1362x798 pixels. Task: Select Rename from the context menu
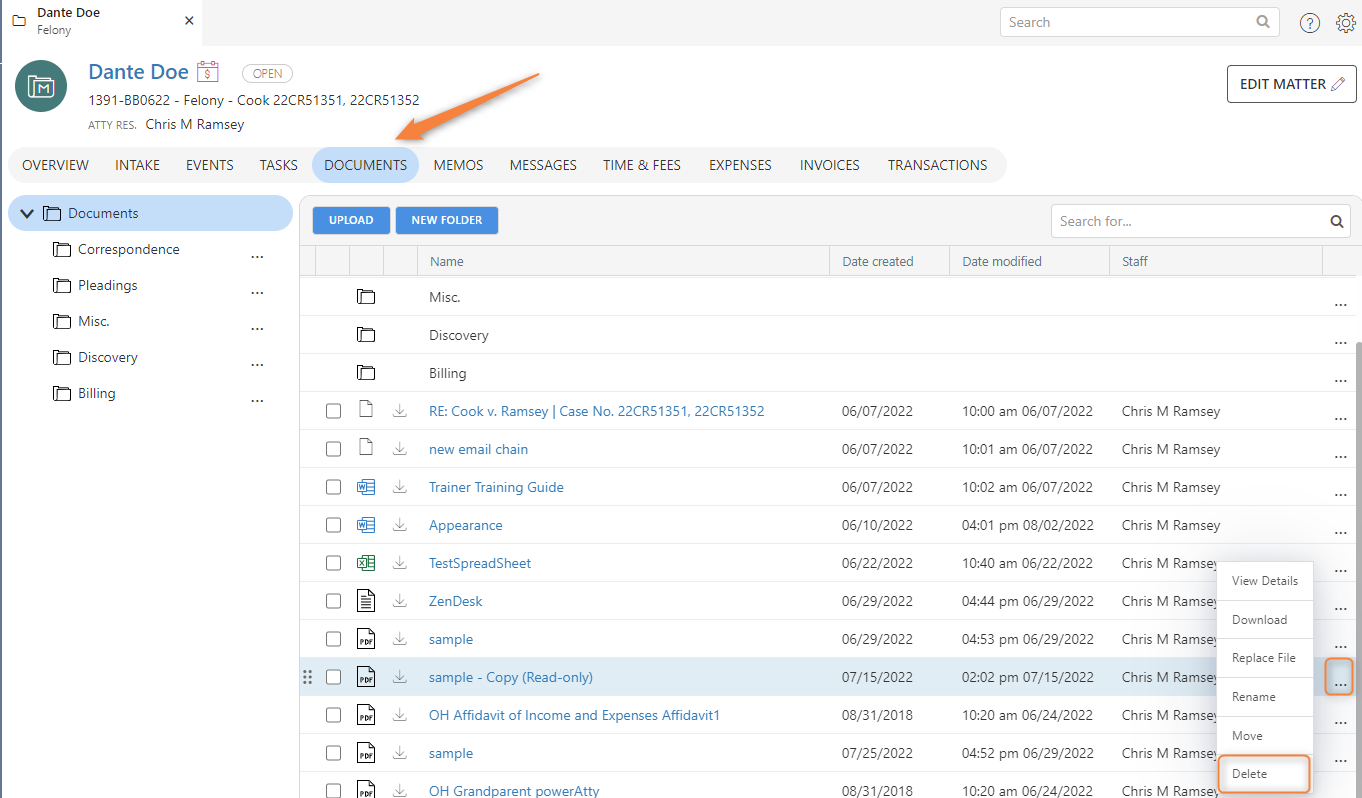click(x=1253, y=696)
